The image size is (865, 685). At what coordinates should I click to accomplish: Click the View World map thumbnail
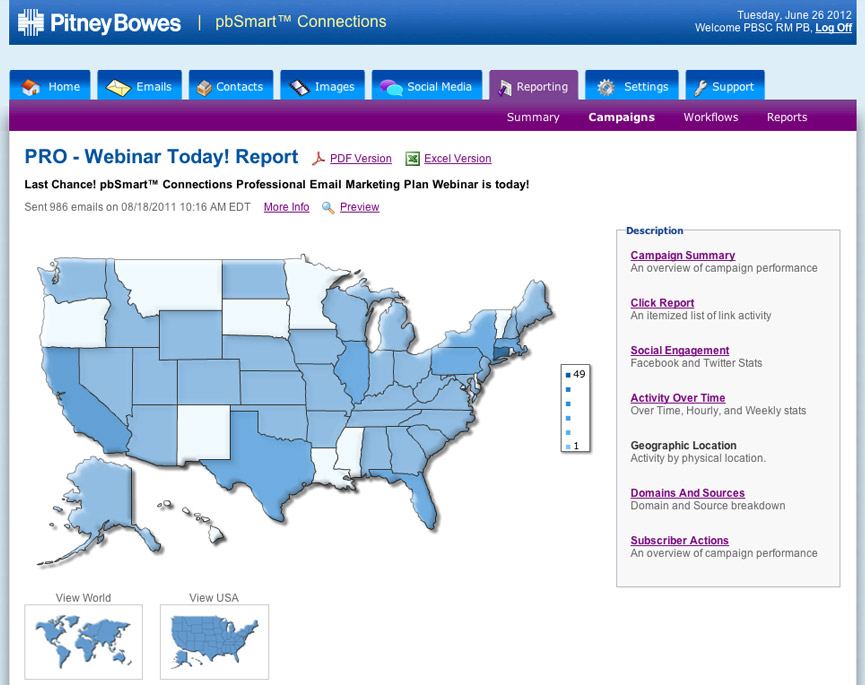(x=83, y=642)
